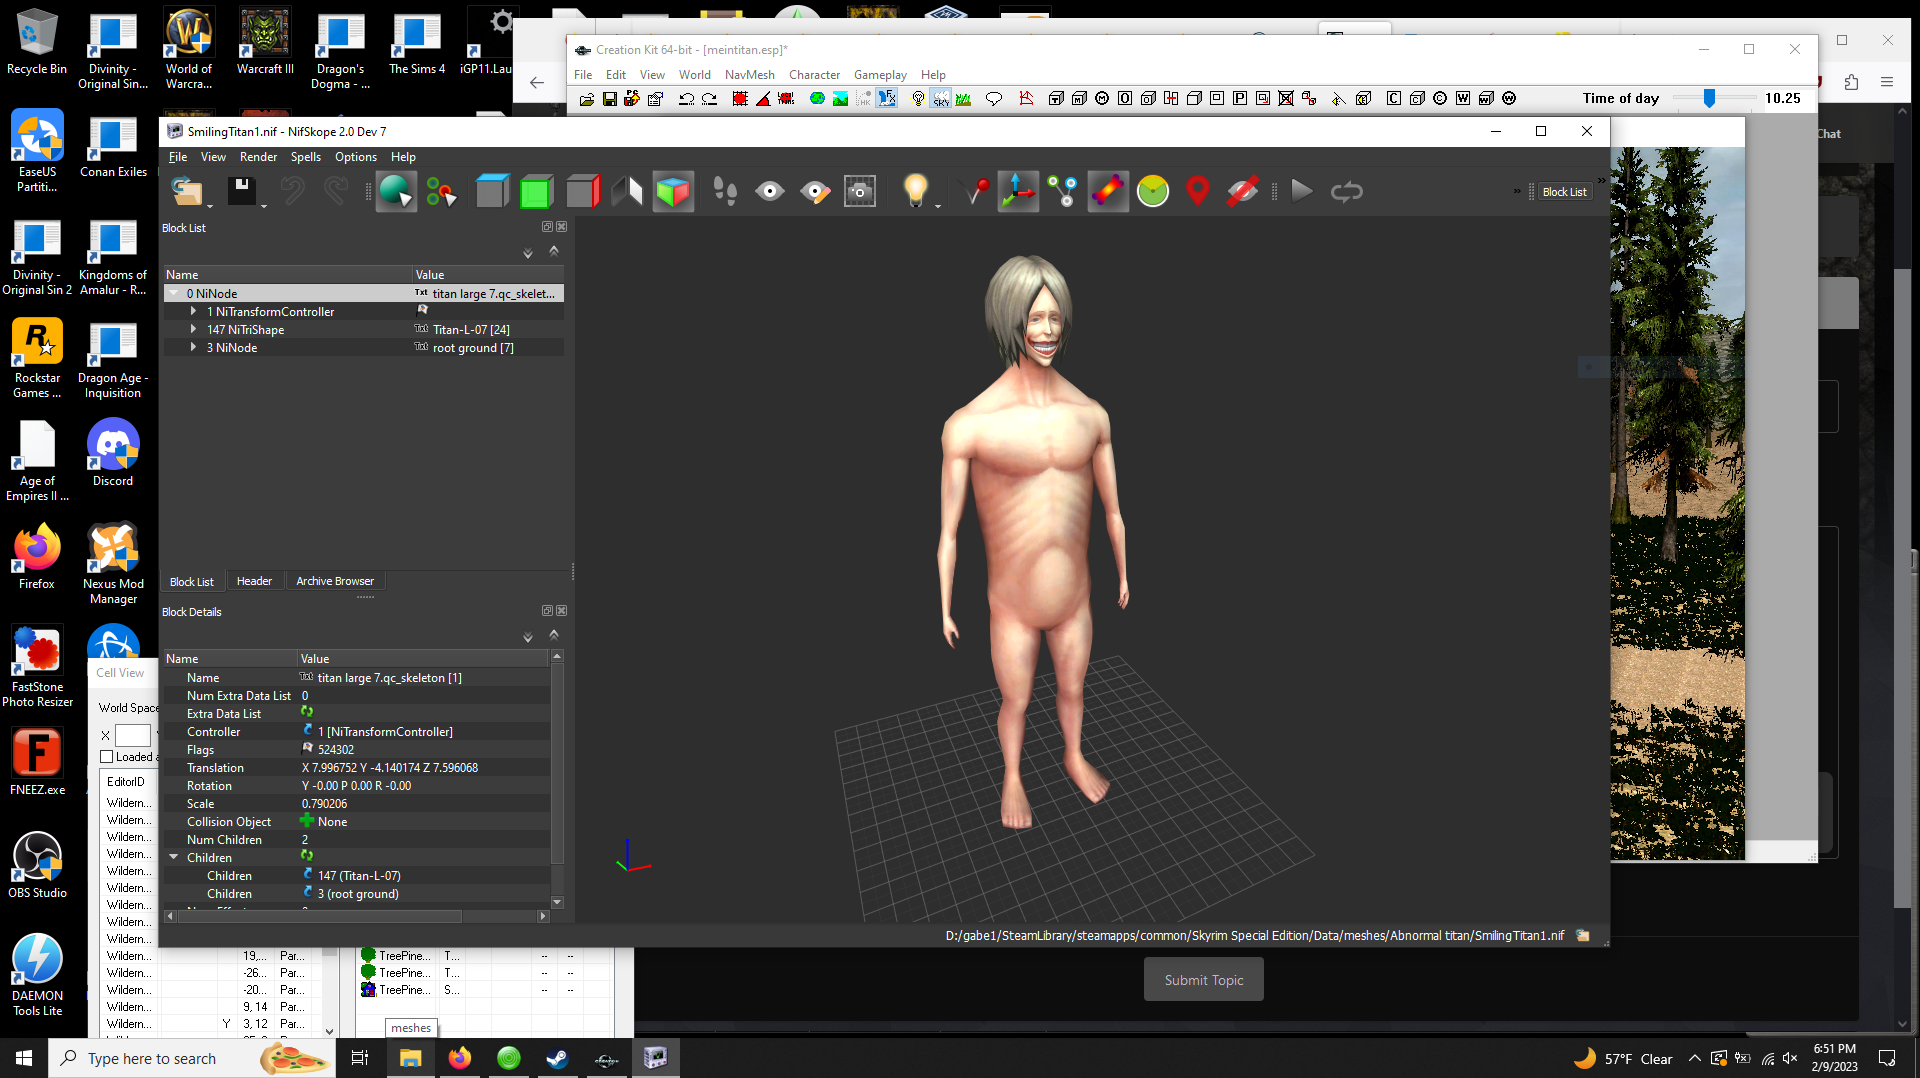Click the green-yellow circle render icon
This screenshot has height=1078, width=1920.
coord(1153,191)
